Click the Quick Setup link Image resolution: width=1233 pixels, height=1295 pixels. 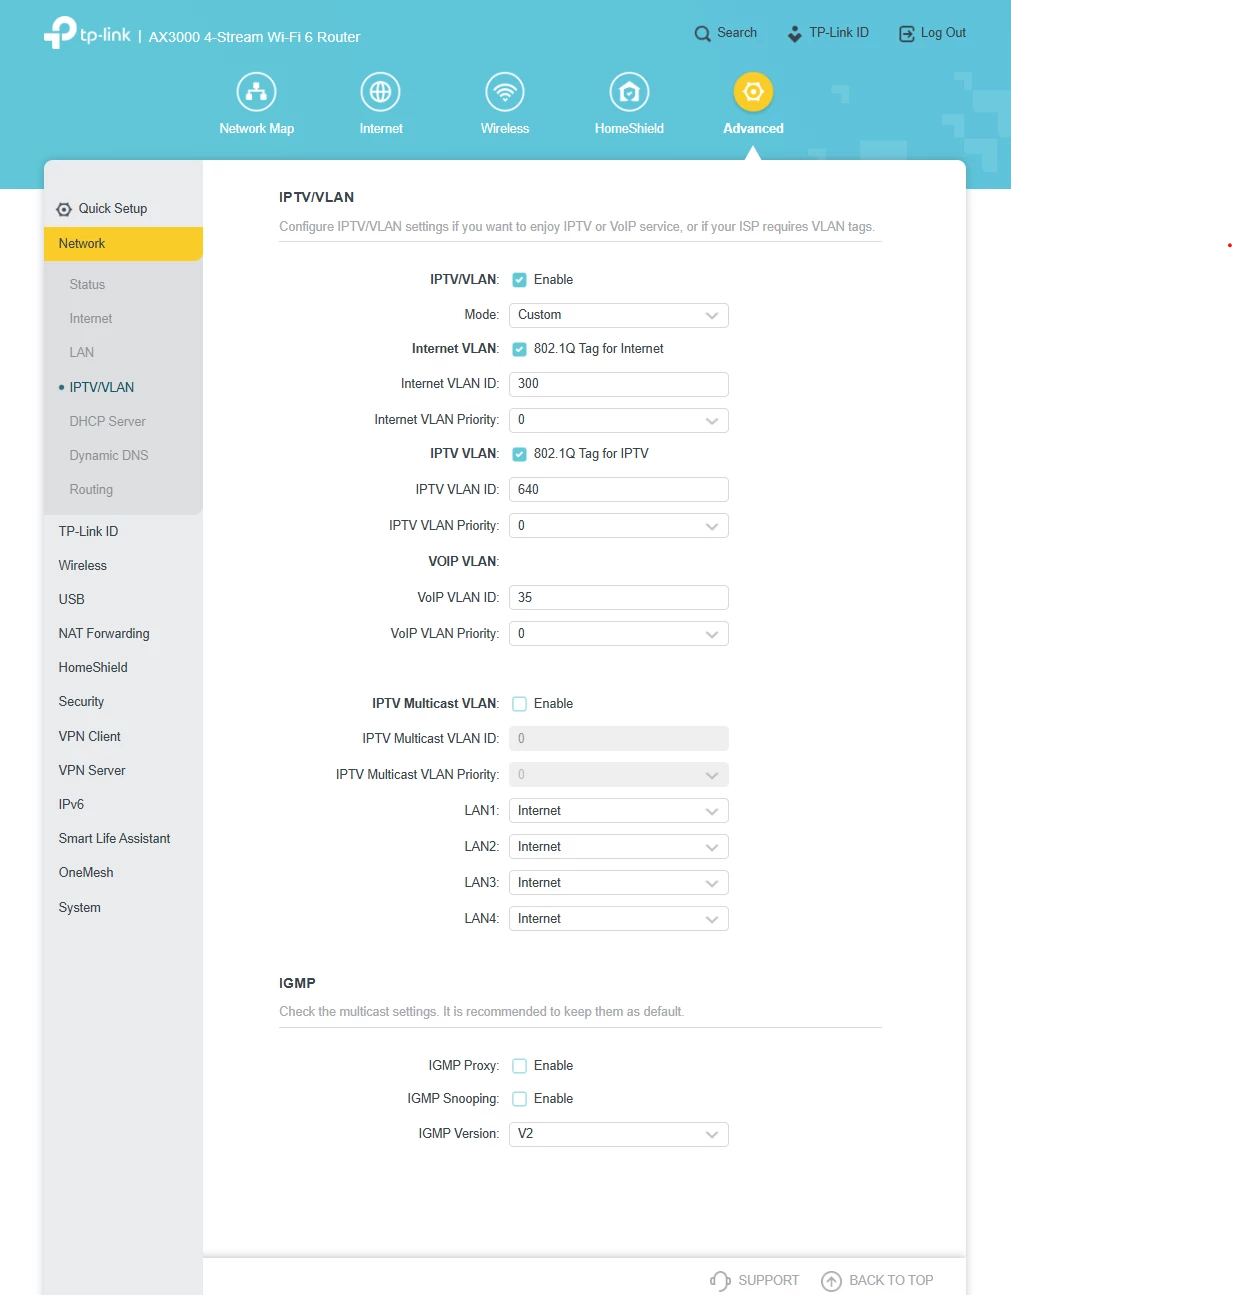point(113,209)
